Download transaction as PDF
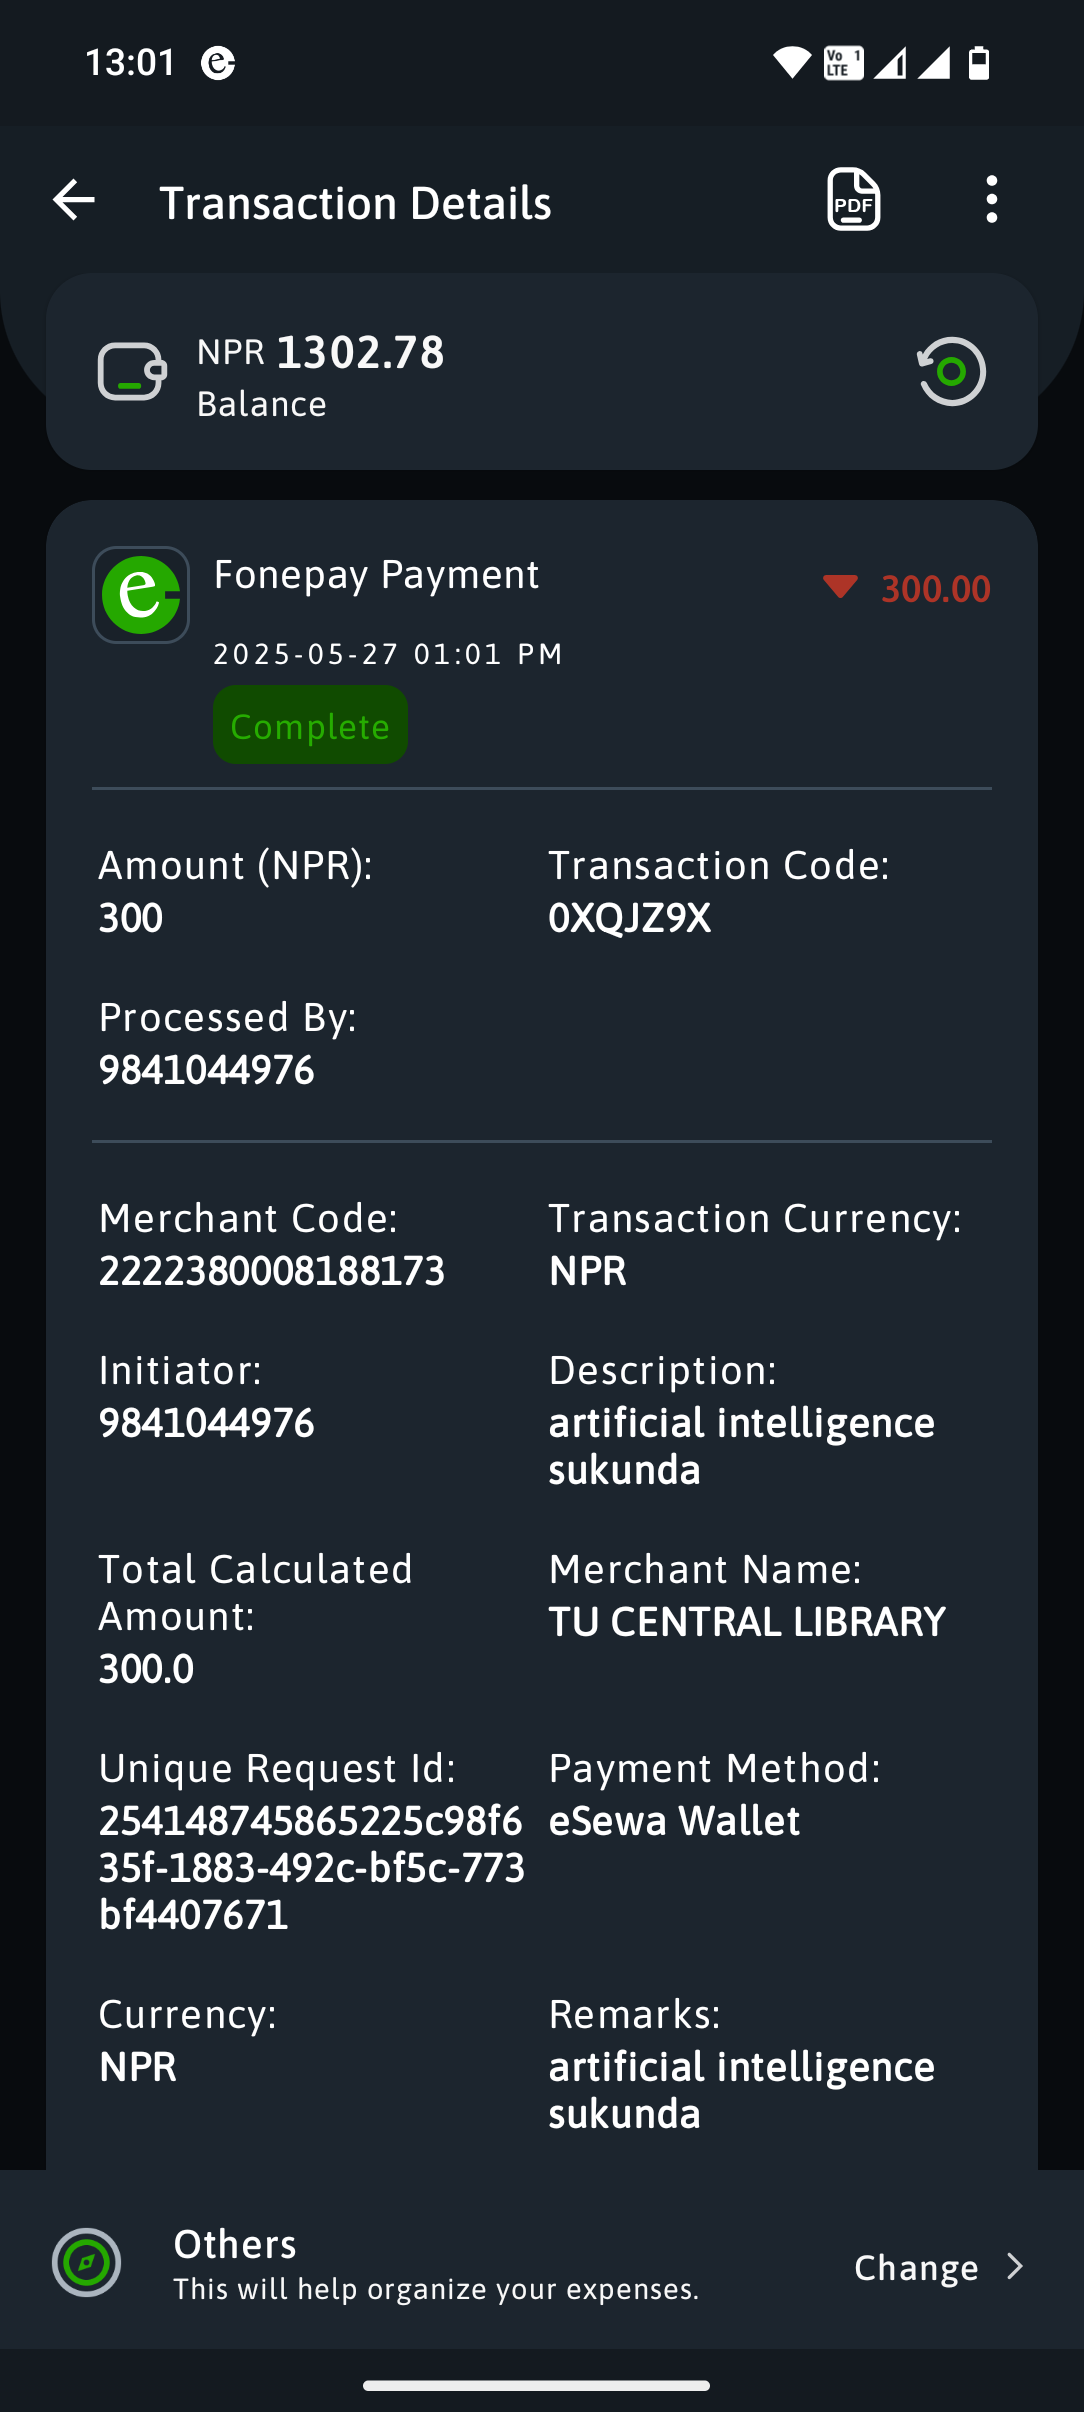Image resolution: width=1084 pixels, height=2412 pixels. tap(853, 200)
